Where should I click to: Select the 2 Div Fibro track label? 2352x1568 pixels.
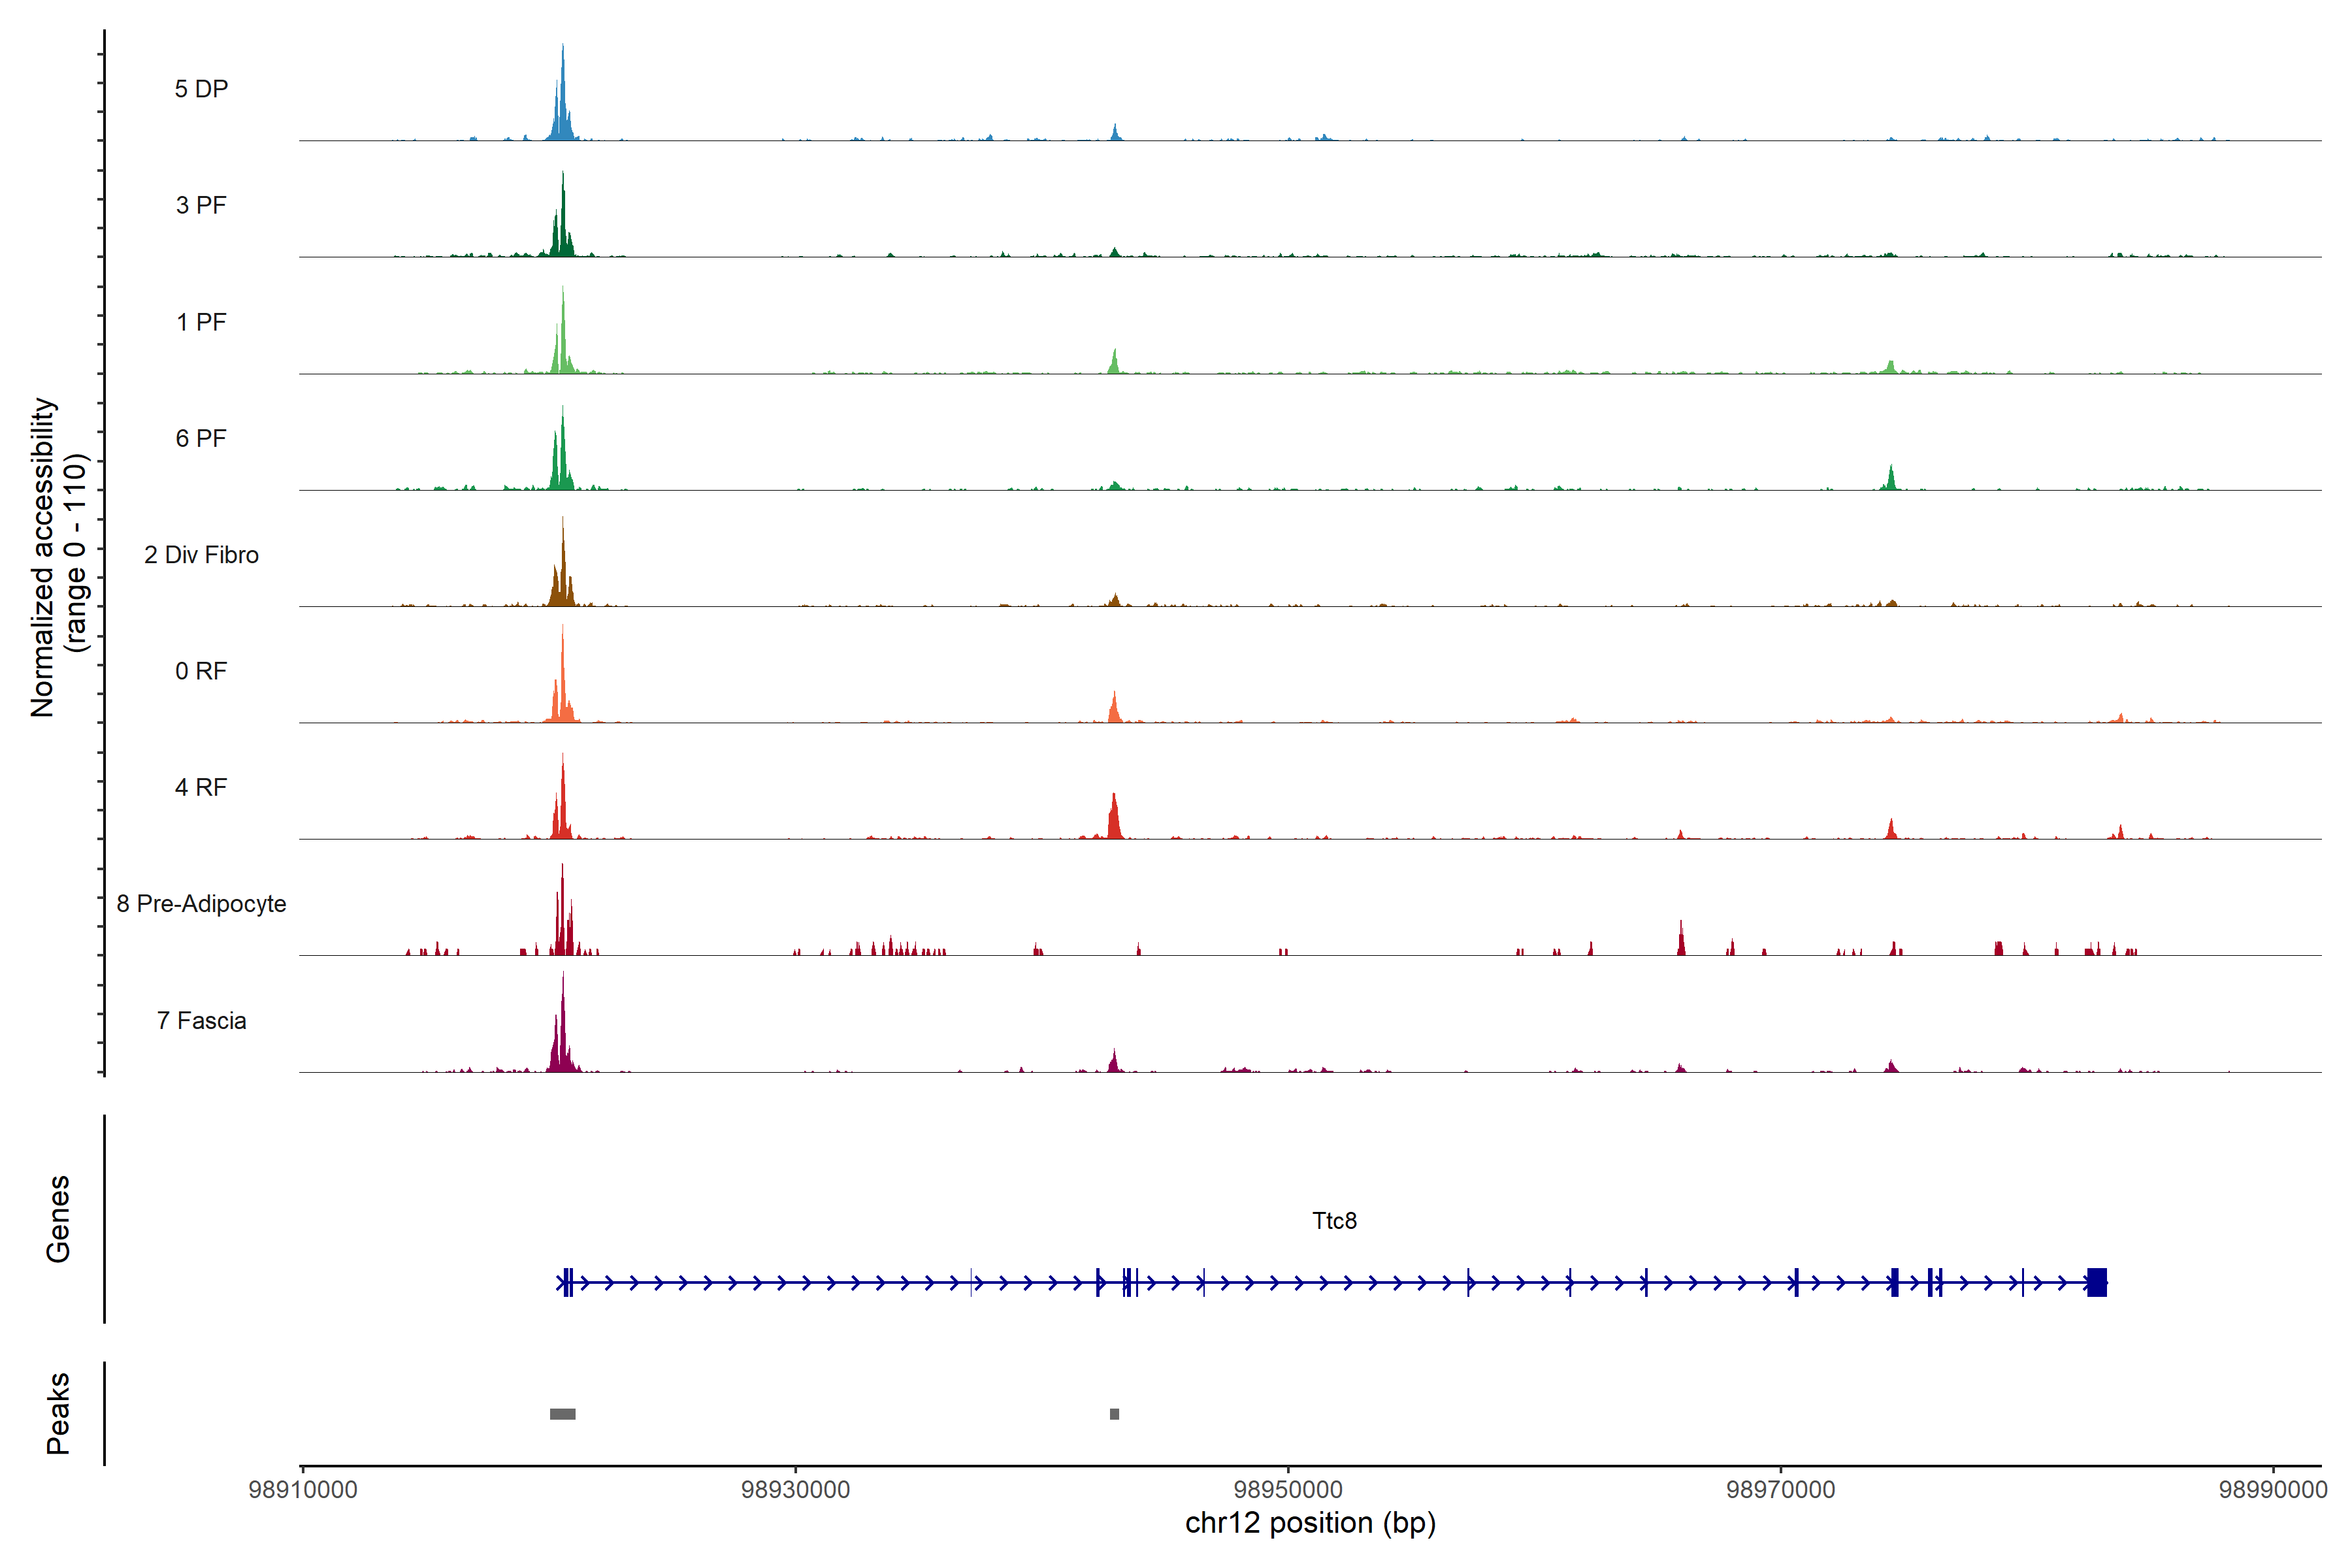pyautogui.click(x=201, y=555)
